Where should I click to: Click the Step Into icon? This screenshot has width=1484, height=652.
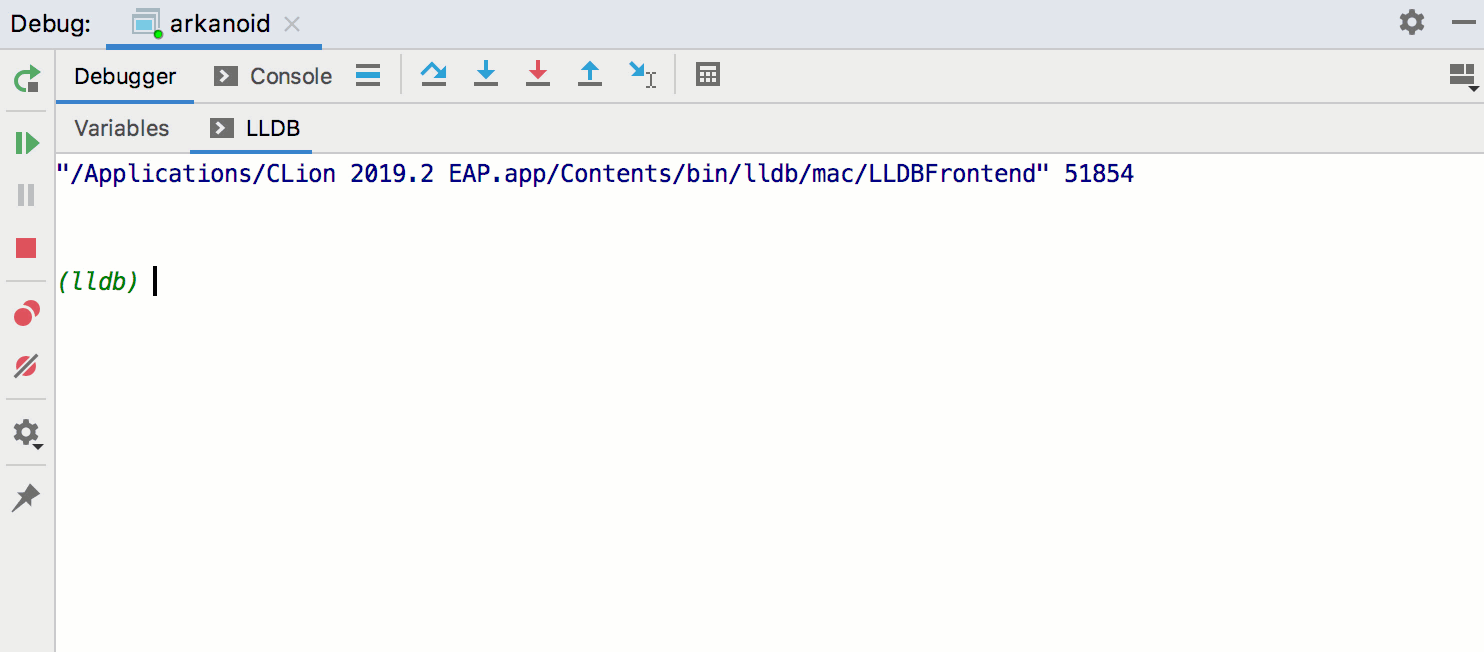pos(486,75)
